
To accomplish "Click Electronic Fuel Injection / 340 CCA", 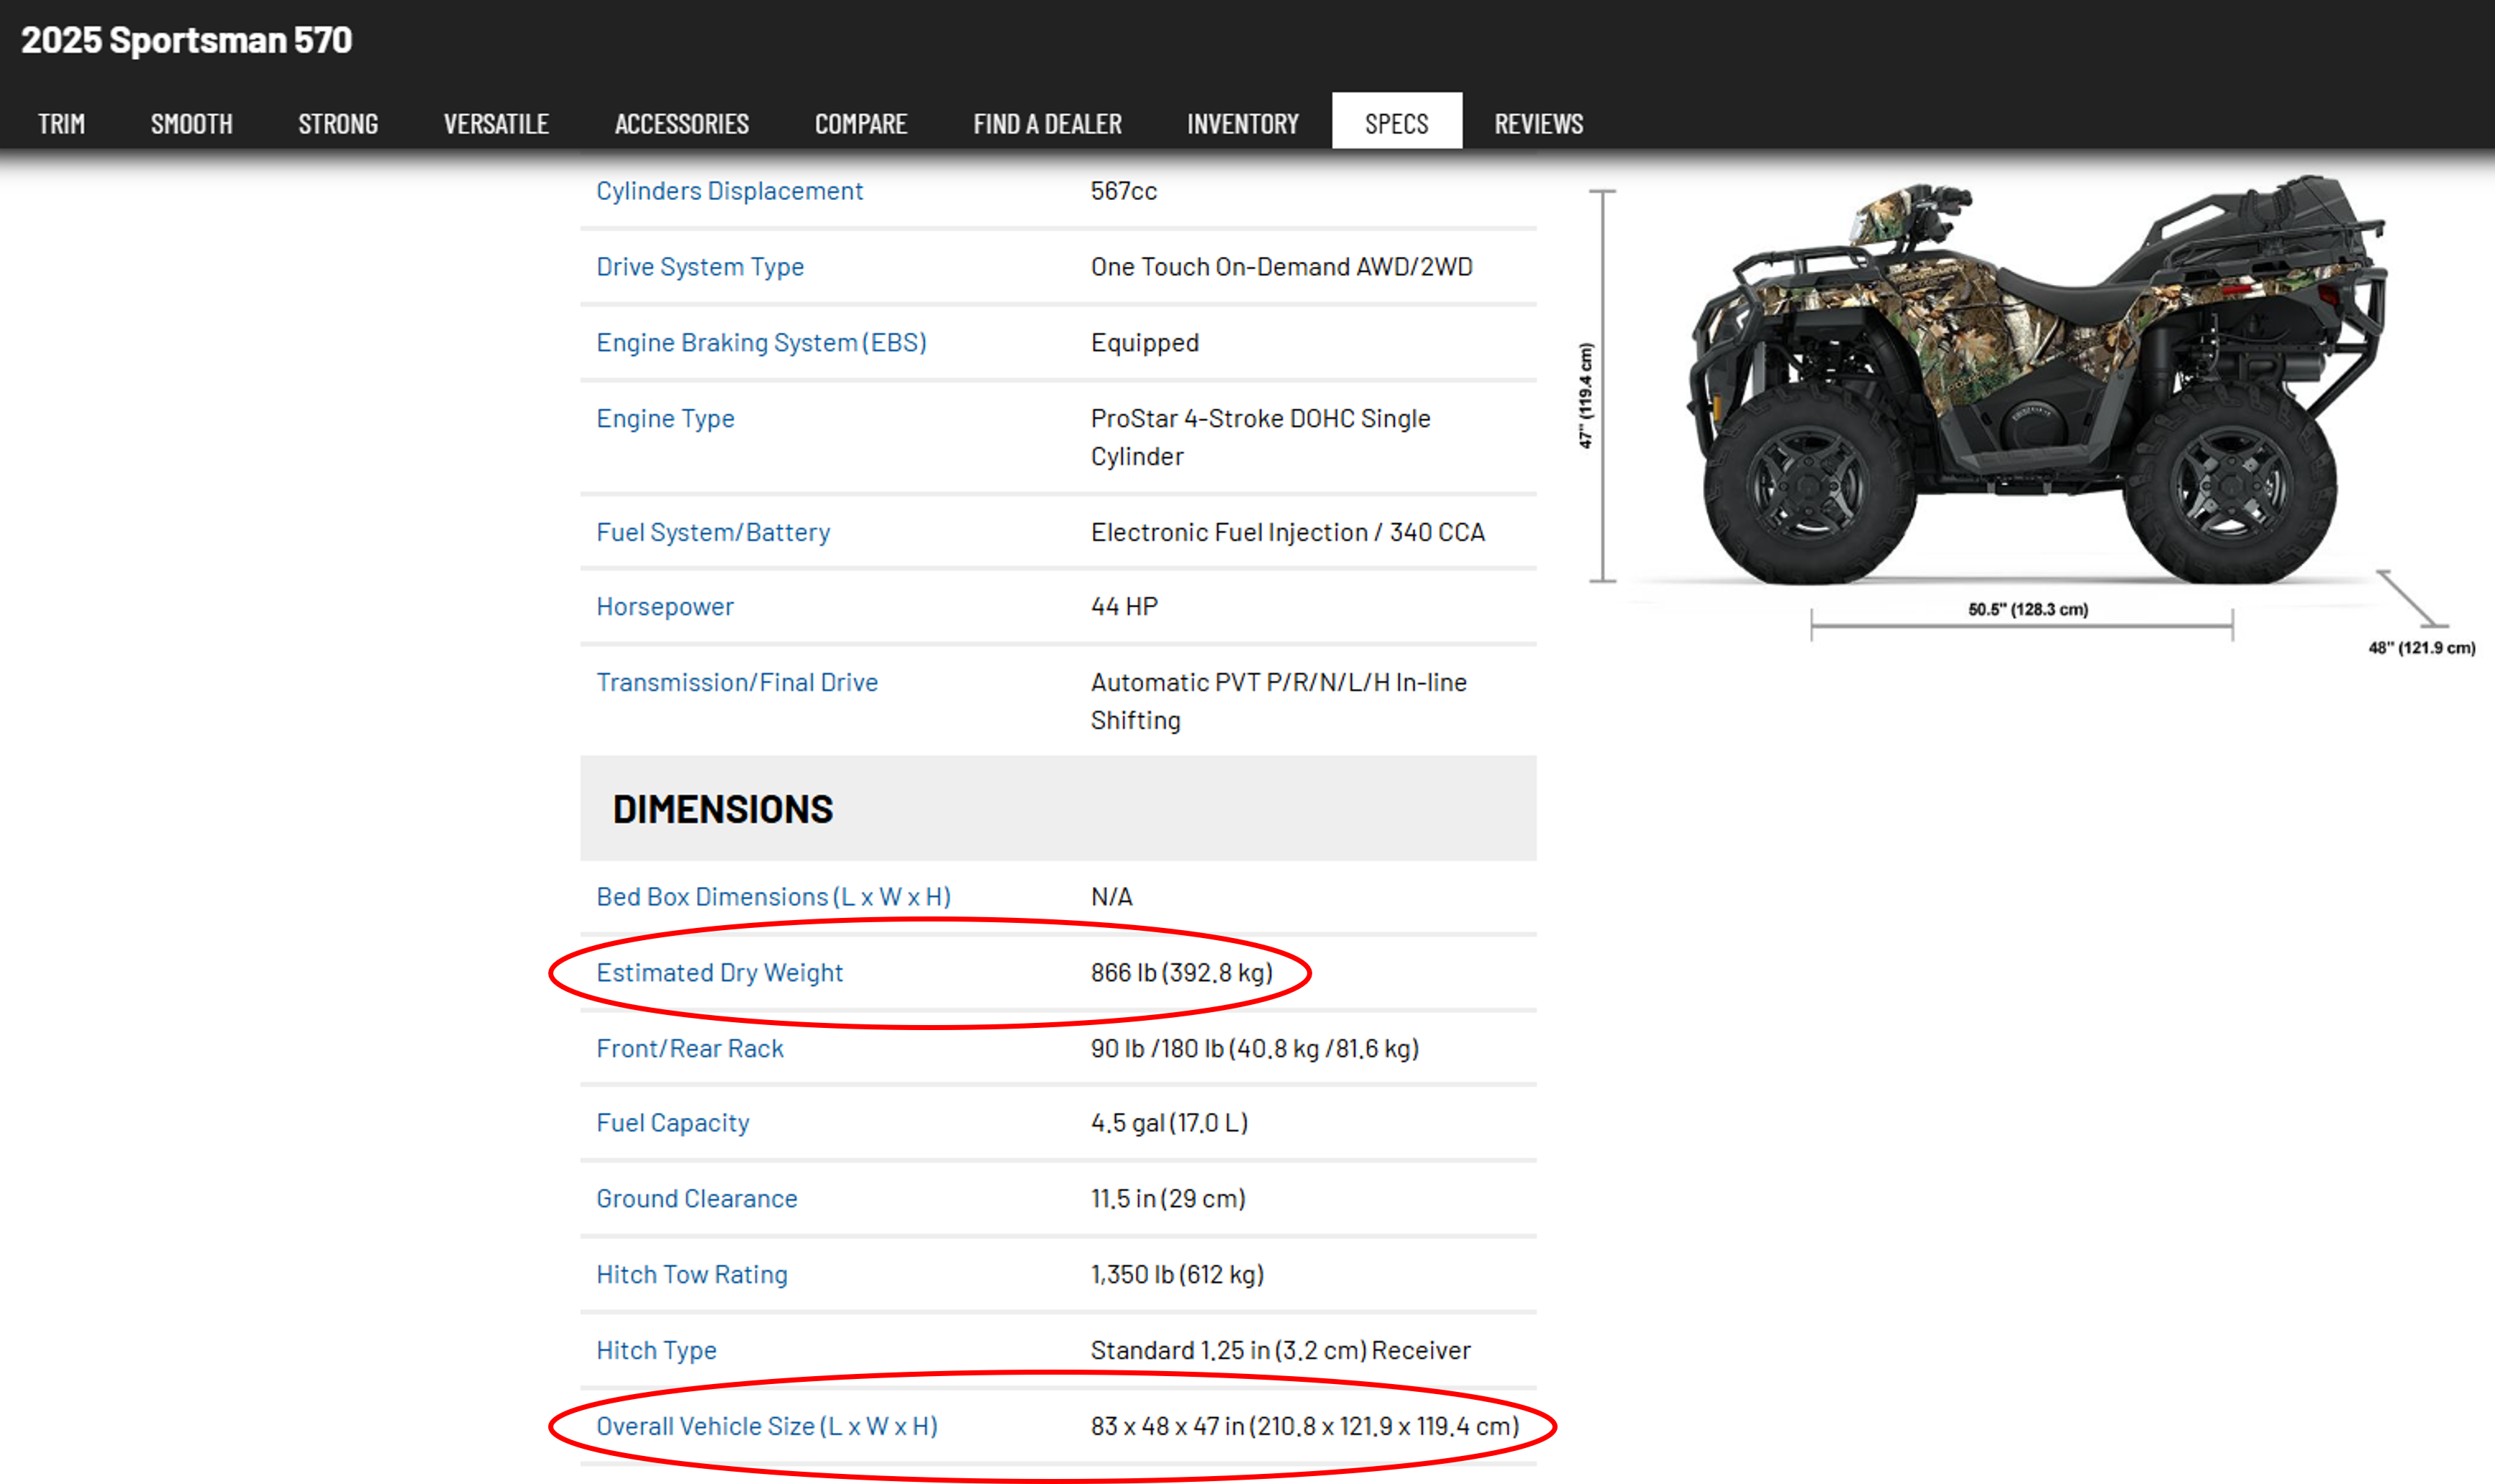I will click(1288, 532).
